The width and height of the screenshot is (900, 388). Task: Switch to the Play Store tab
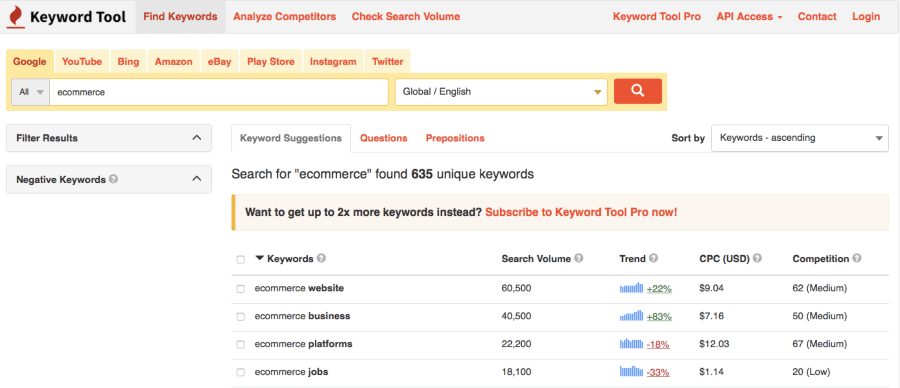[x=271, y=61]
